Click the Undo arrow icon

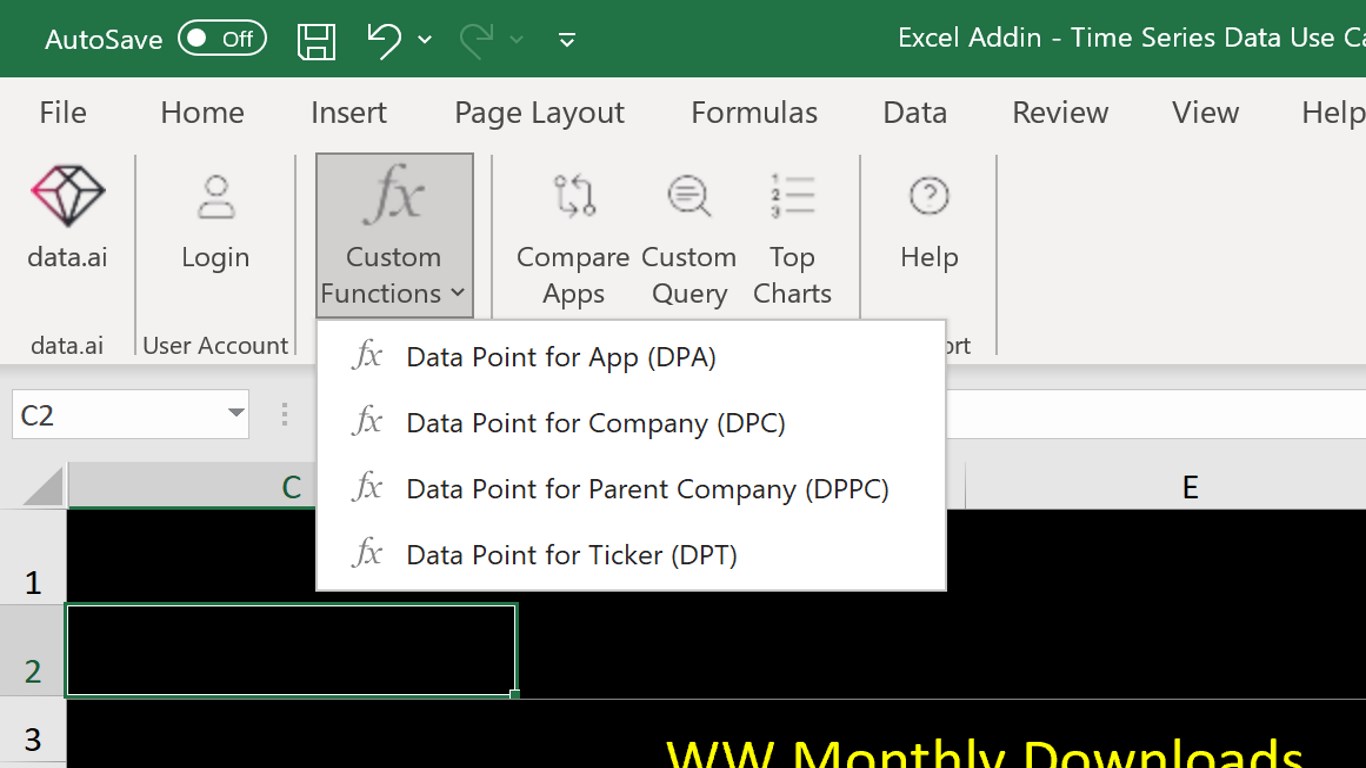point(384,39)
